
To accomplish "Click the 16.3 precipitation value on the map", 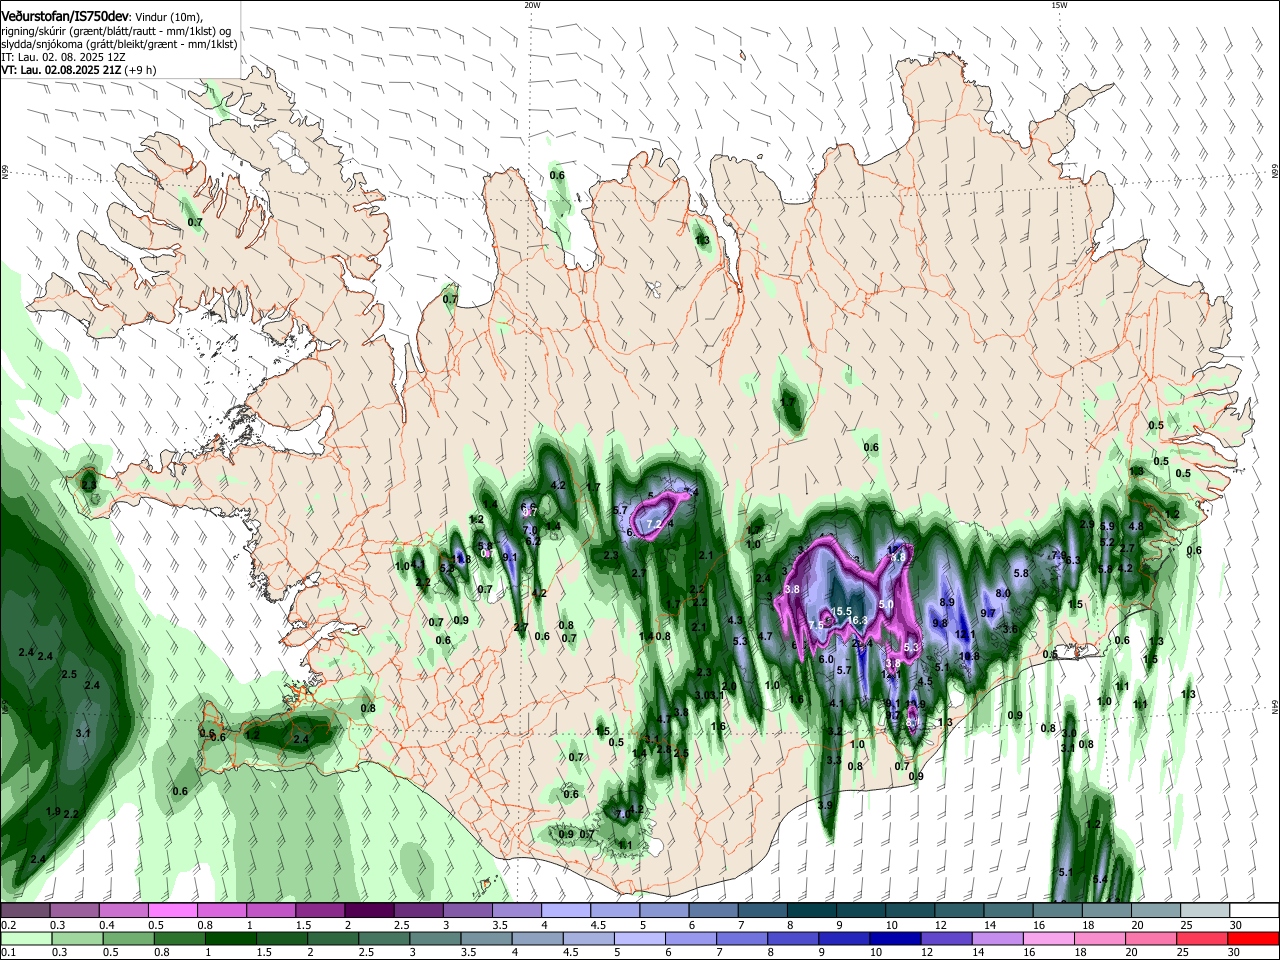I will [x=857, y=620].
